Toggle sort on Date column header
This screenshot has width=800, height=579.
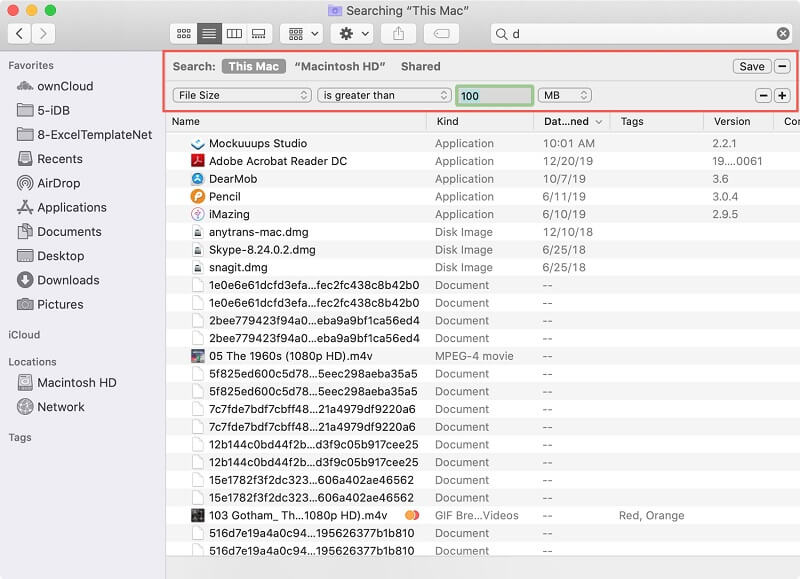tap(572, 121)
